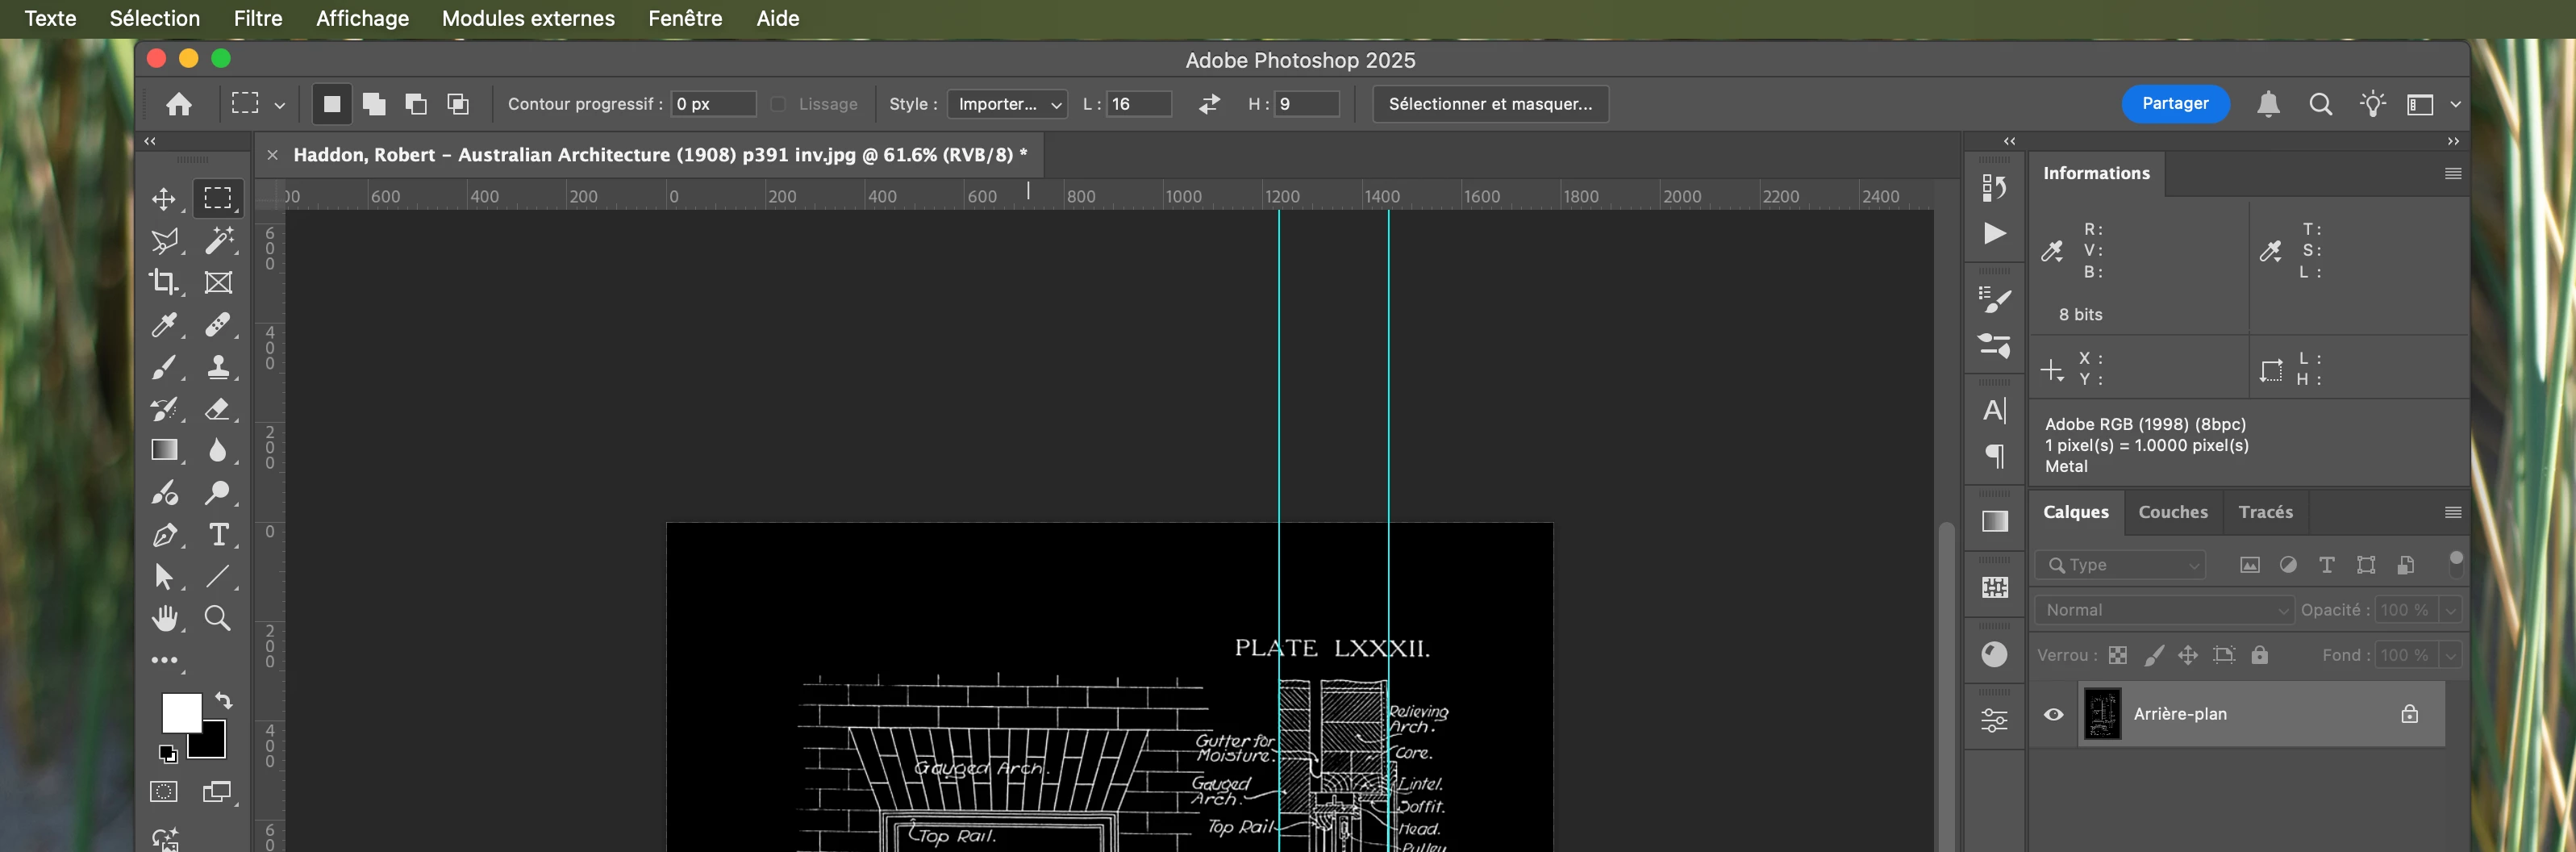Change the screen mode
The width and height of the screenshot is (2576, 852).
click(217, 792)
